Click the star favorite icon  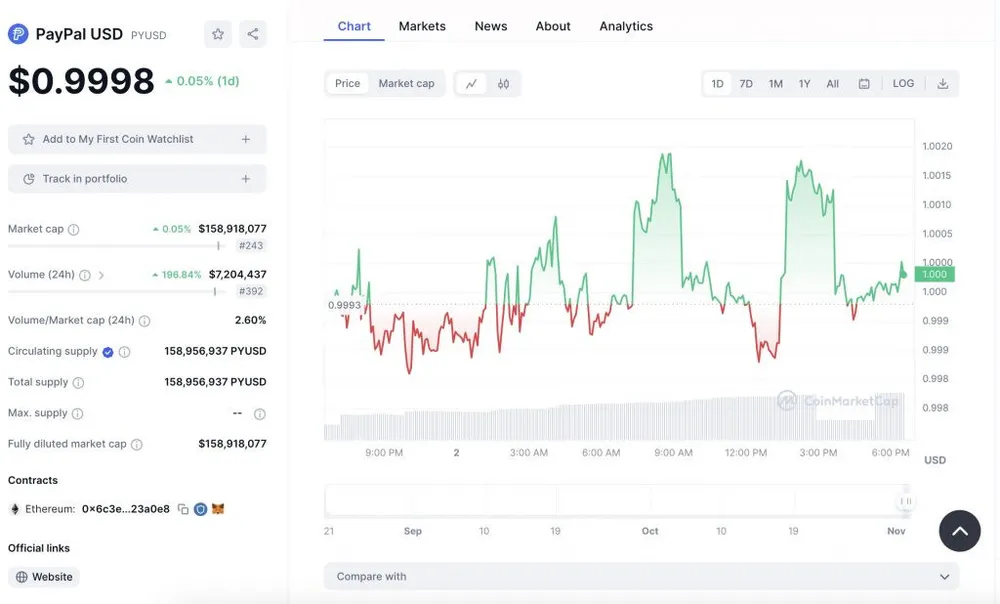(218, 34)
